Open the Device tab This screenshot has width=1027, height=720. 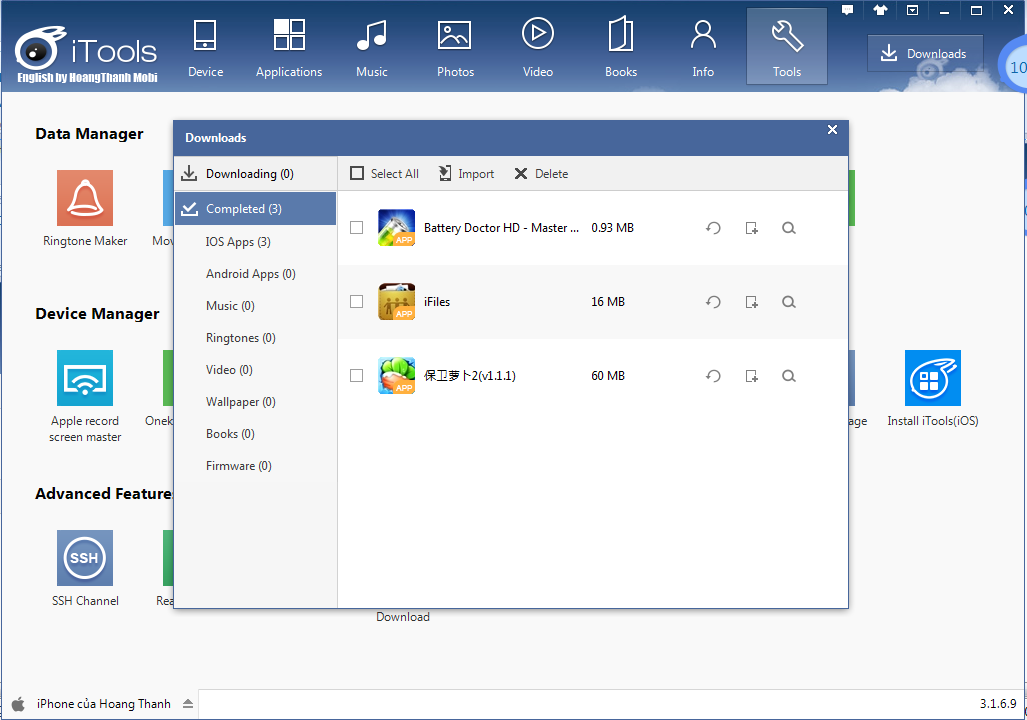[x=205, y=48]
